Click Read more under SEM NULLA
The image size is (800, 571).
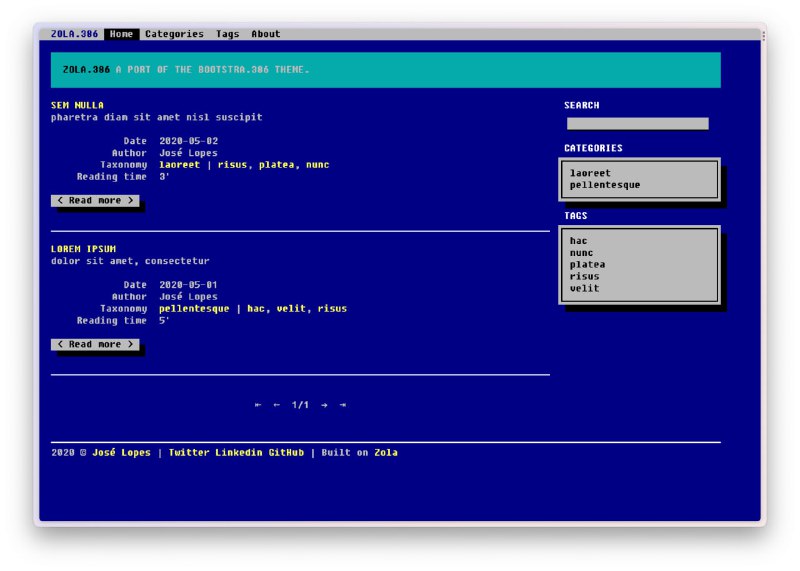point(95,201)
